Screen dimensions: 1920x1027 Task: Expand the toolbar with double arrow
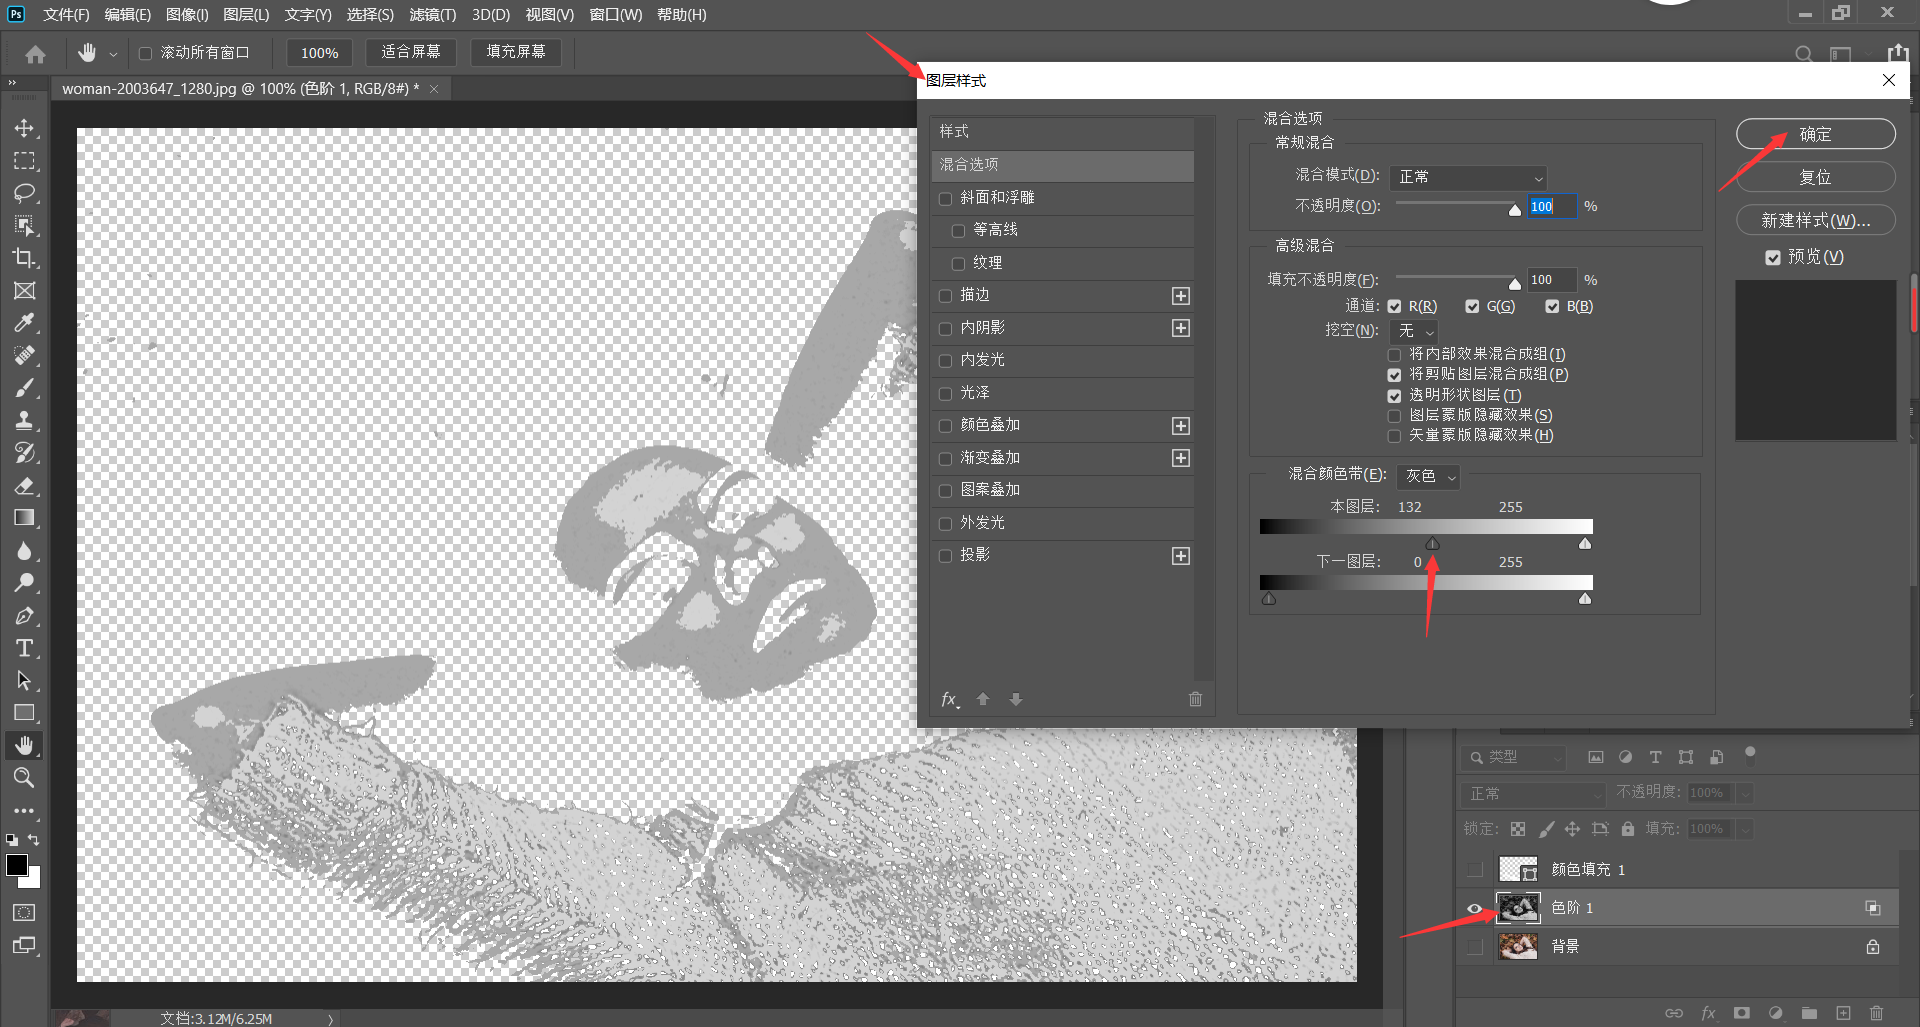pos(12,83)
